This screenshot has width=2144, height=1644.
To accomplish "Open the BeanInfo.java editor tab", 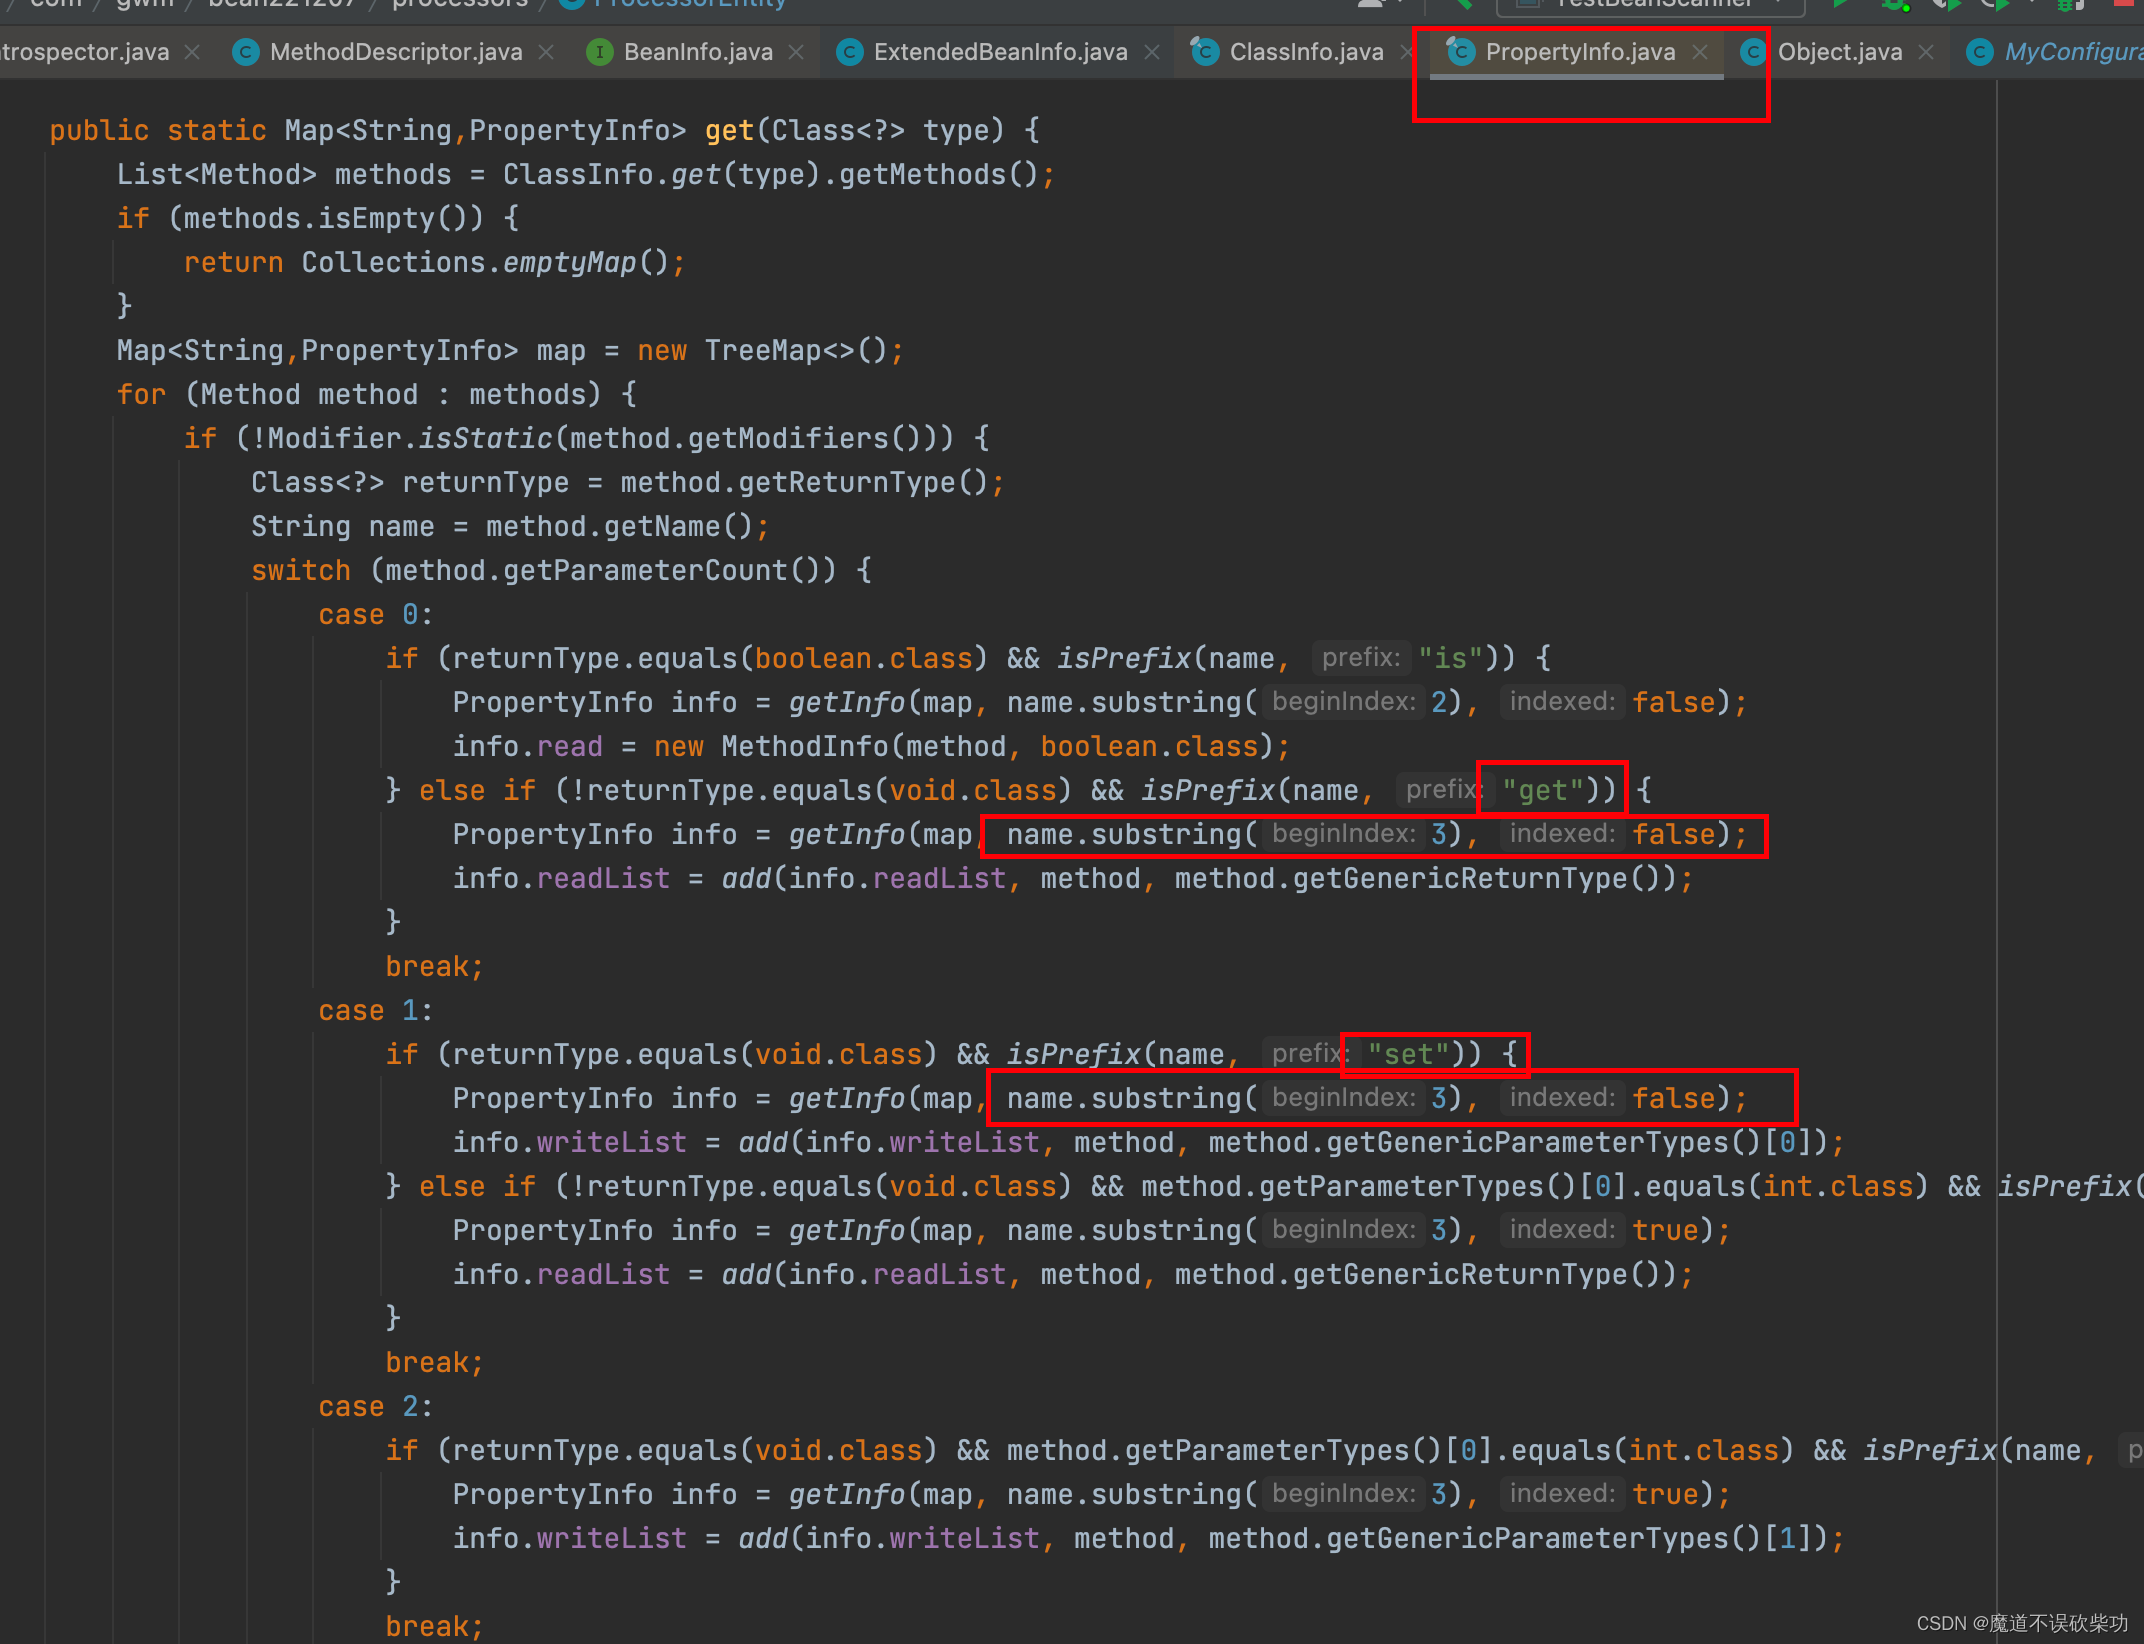I will [697, 52].
